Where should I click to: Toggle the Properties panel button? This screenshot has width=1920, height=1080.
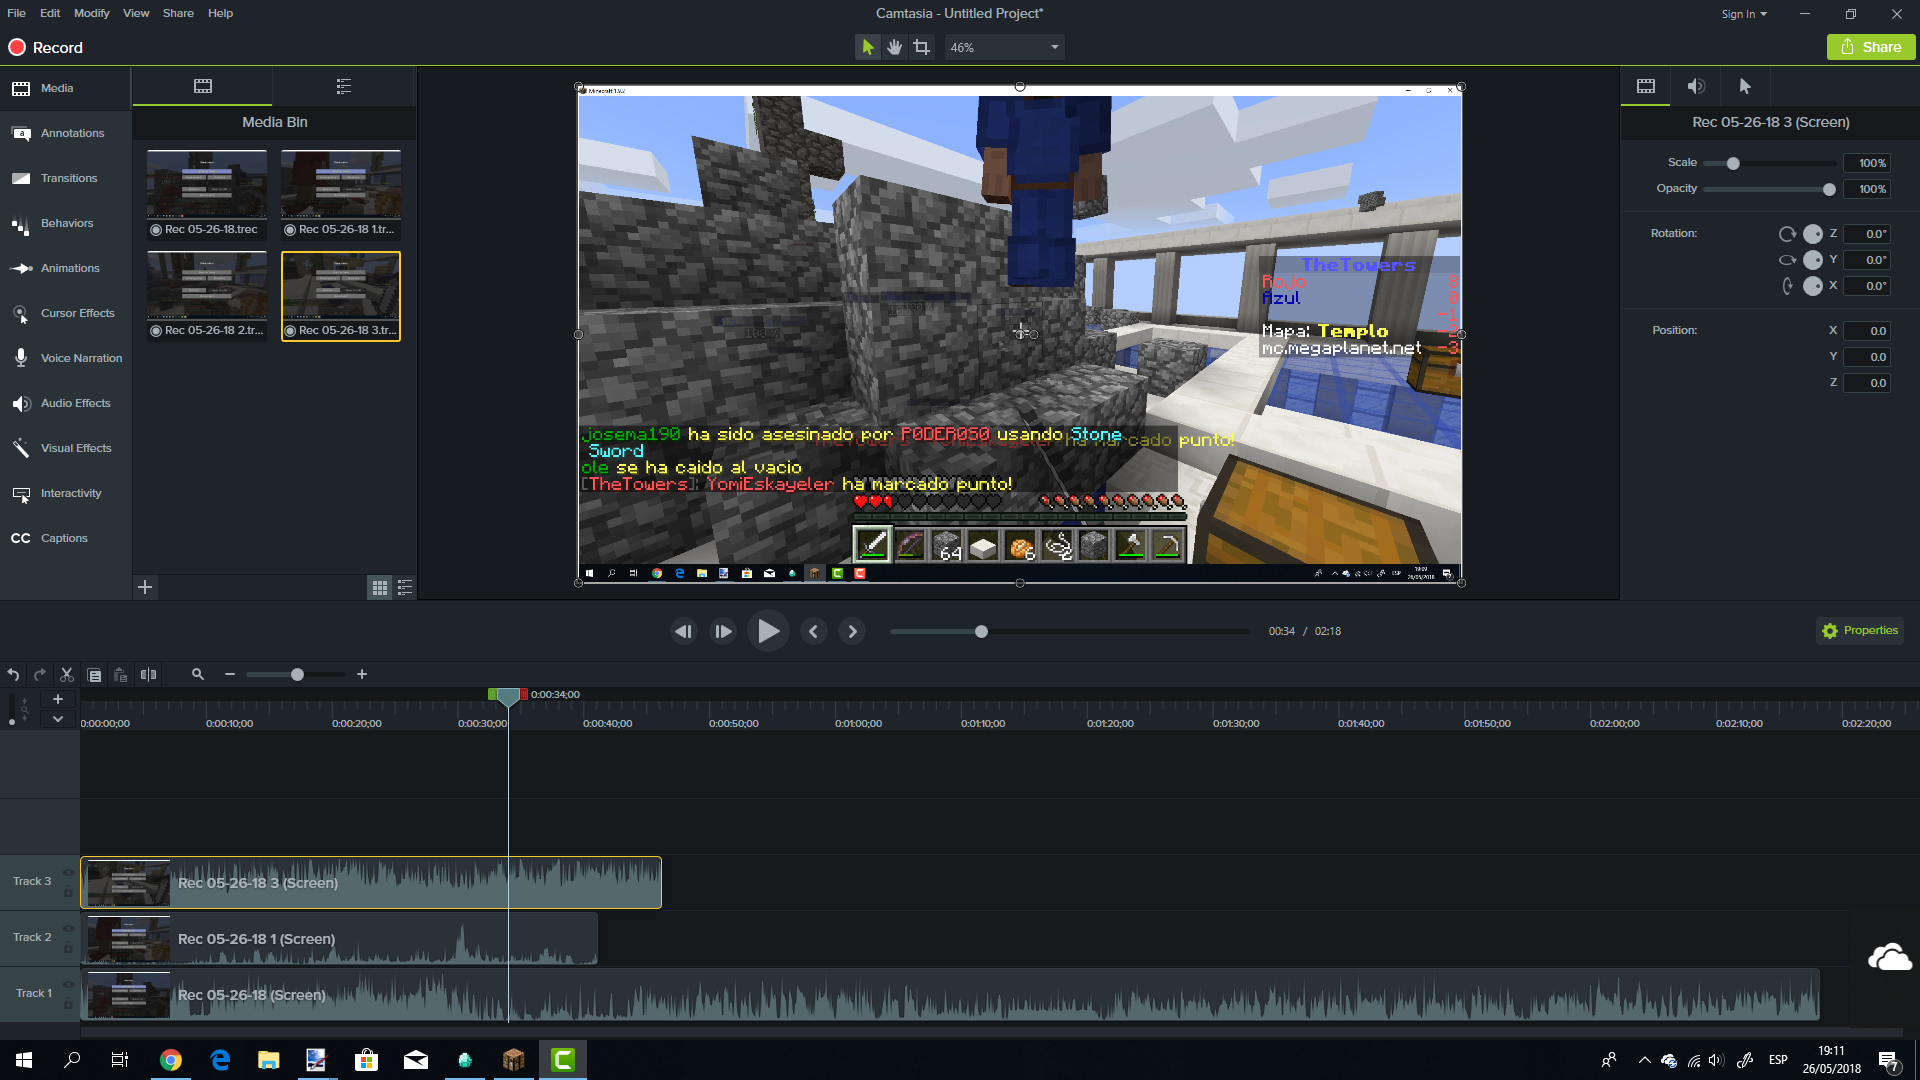coord(1860,631)
